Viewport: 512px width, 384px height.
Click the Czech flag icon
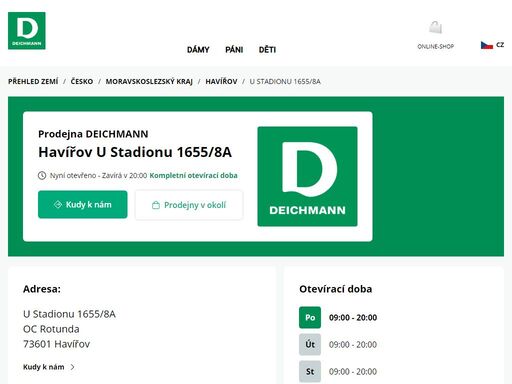487,45
